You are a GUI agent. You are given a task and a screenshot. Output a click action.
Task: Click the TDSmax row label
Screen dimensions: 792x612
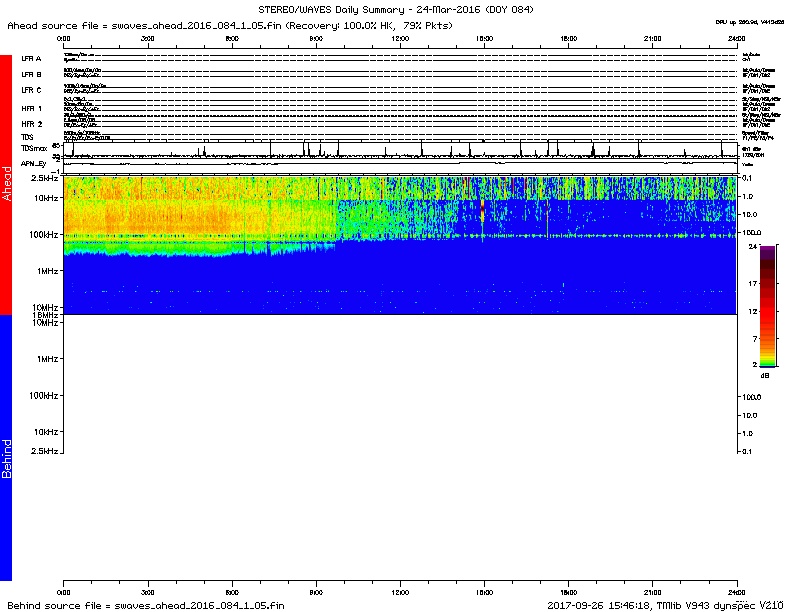pos(35,147)
